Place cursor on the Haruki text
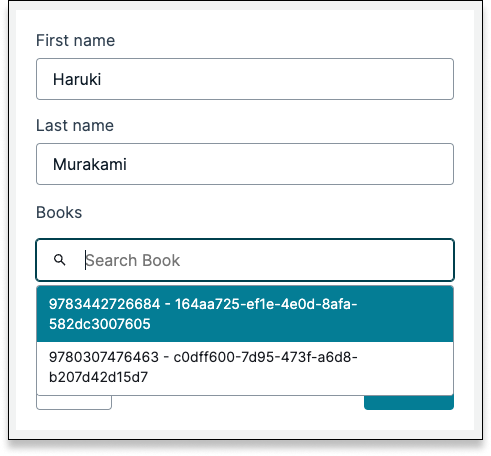 (x=77, y=79)
